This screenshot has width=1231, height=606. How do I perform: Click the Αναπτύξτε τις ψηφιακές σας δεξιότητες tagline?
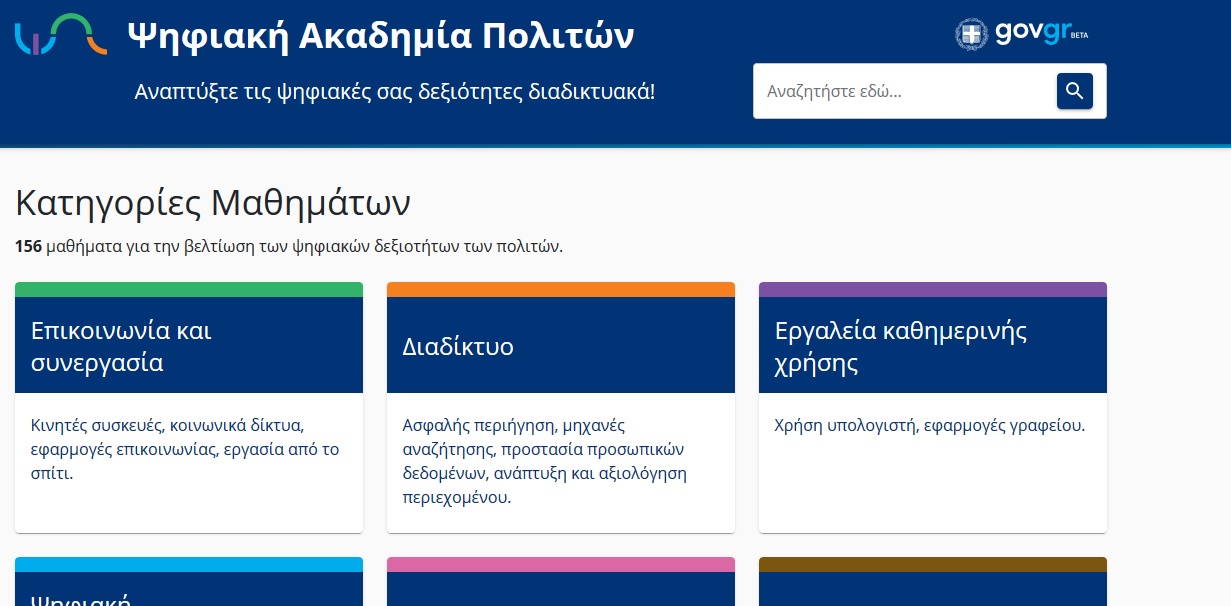point(395,92)
